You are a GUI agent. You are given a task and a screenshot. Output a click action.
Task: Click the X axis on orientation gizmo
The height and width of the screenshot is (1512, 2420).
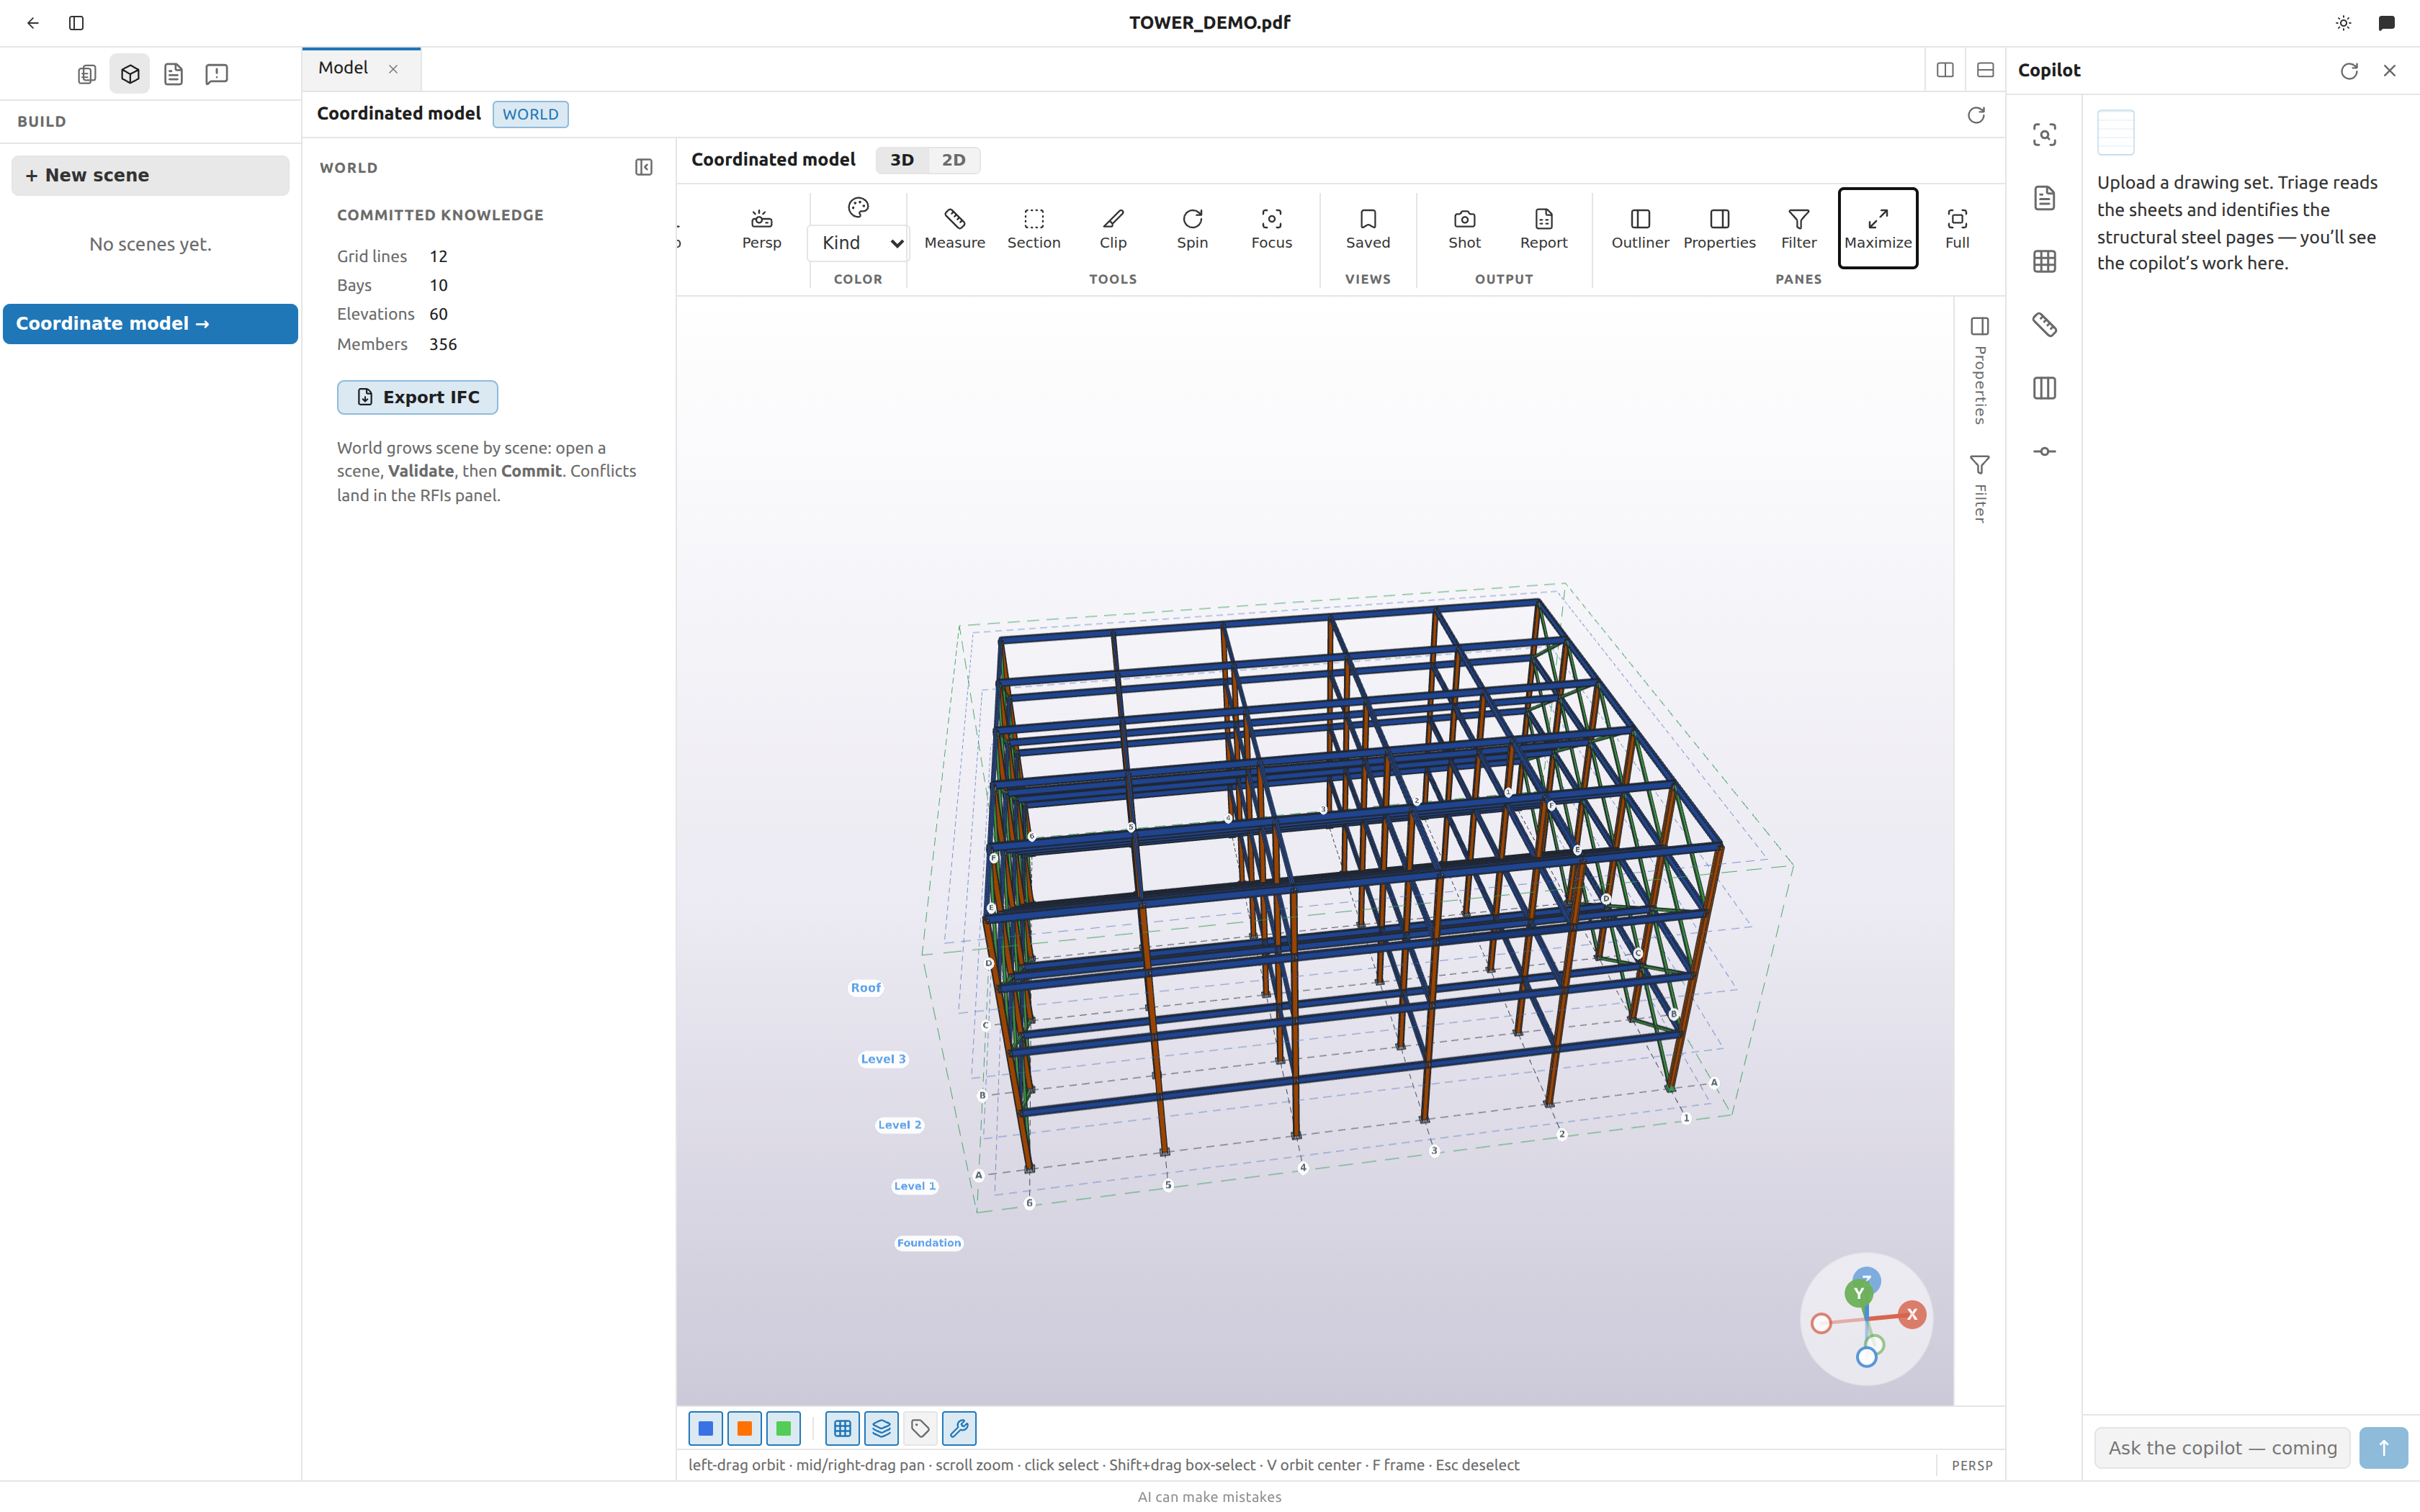coord(1911,1314)
